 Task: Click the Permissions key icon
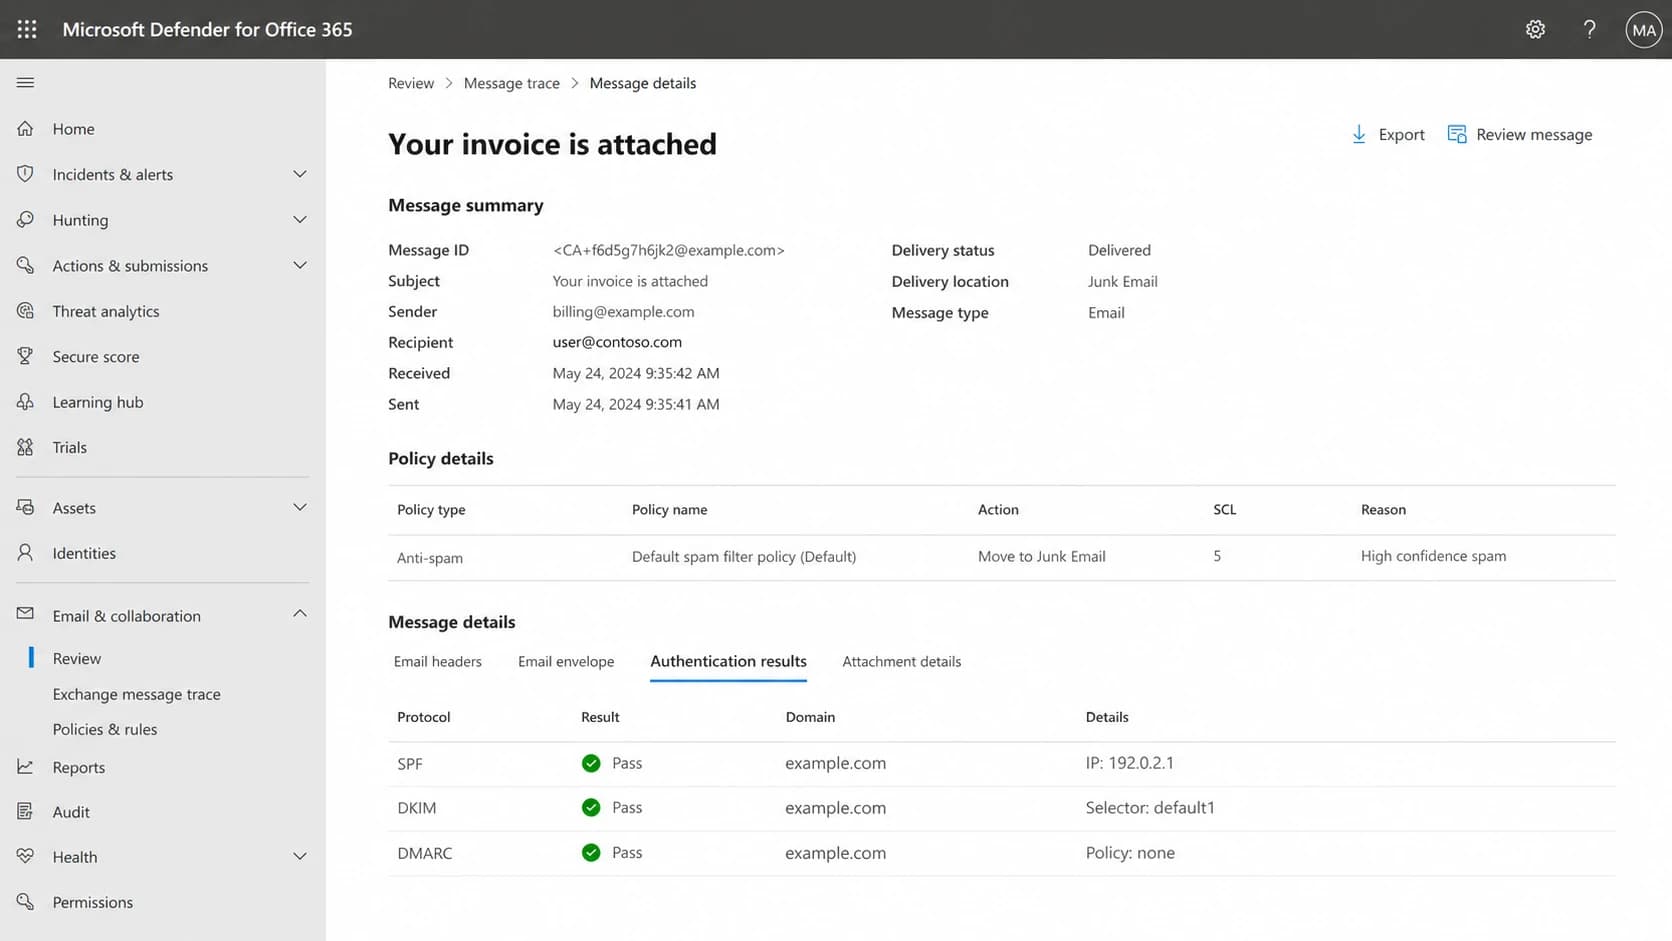pyautogui.click(x=26, y=901)
